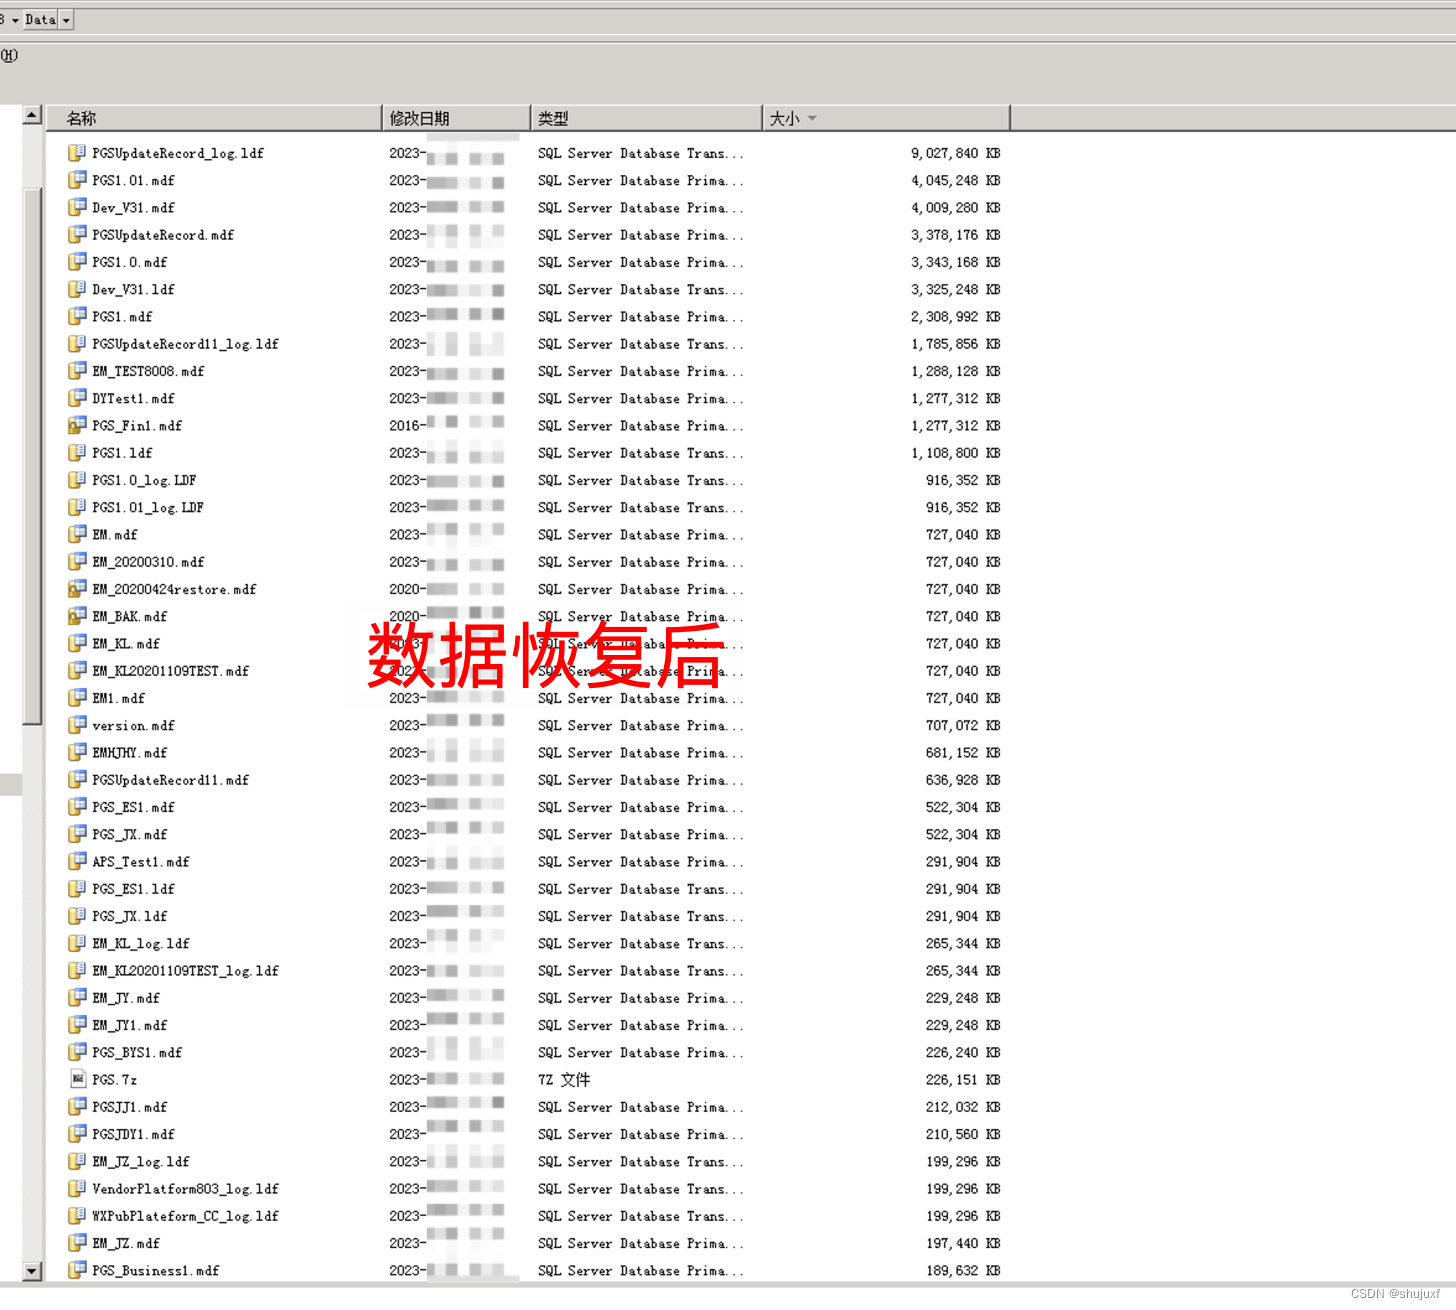The width and height of the screenshot is (1456, 1310).
Task: Sort by the 修改日期 column header
Action: (x=456, y=118)
